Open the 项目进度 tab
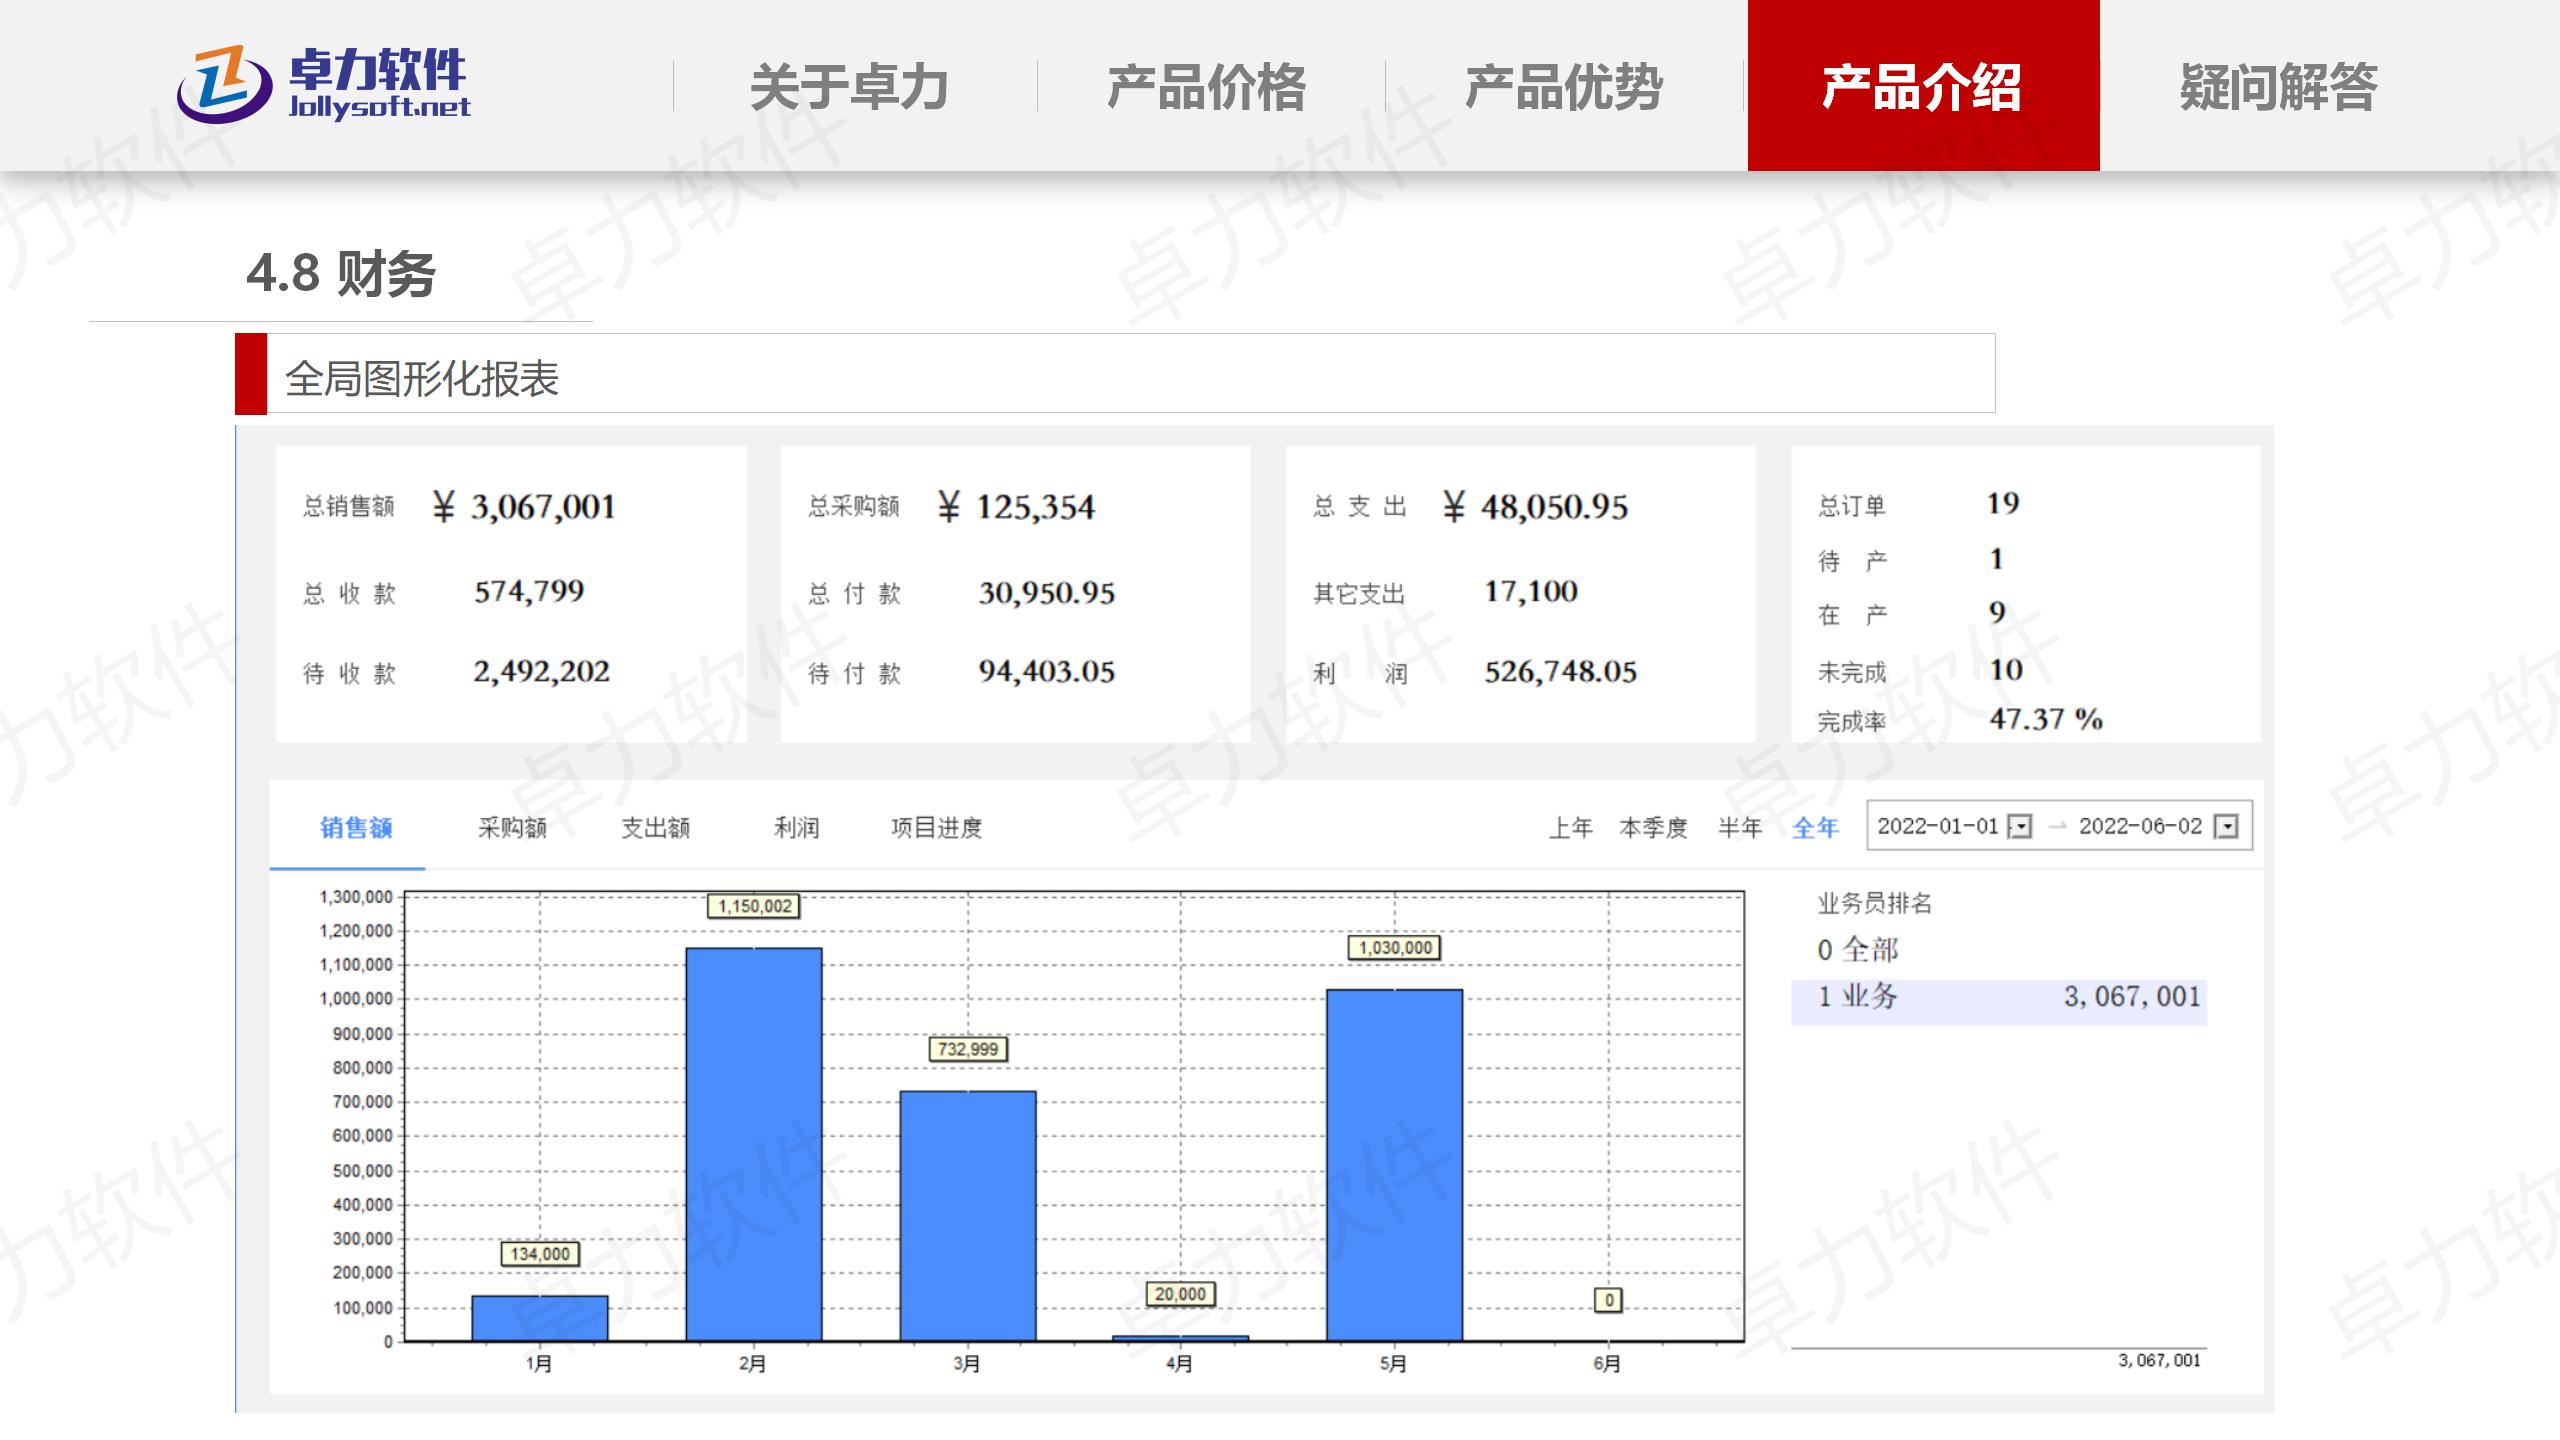This screenshot has height=1440, width=2560. (x=936, y=828)
